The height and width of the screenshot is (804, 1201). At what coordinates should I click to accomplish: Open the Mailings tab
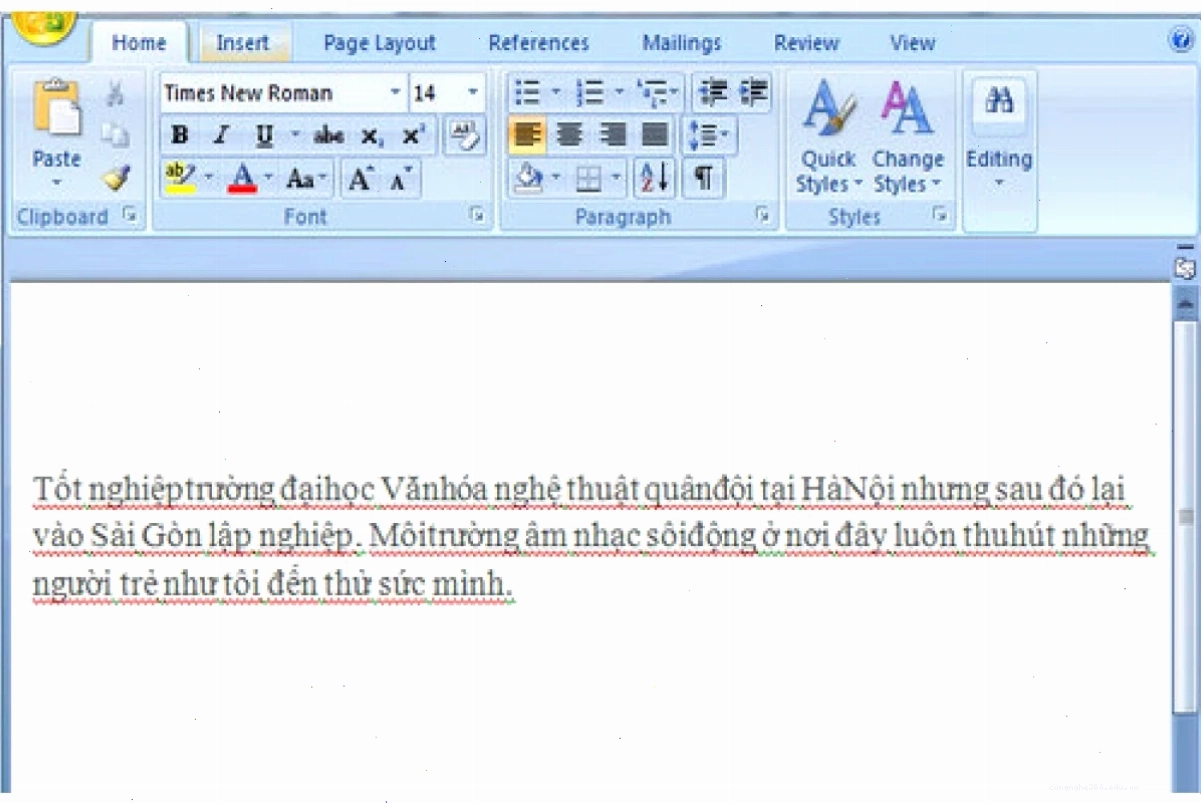pos(682,43)
